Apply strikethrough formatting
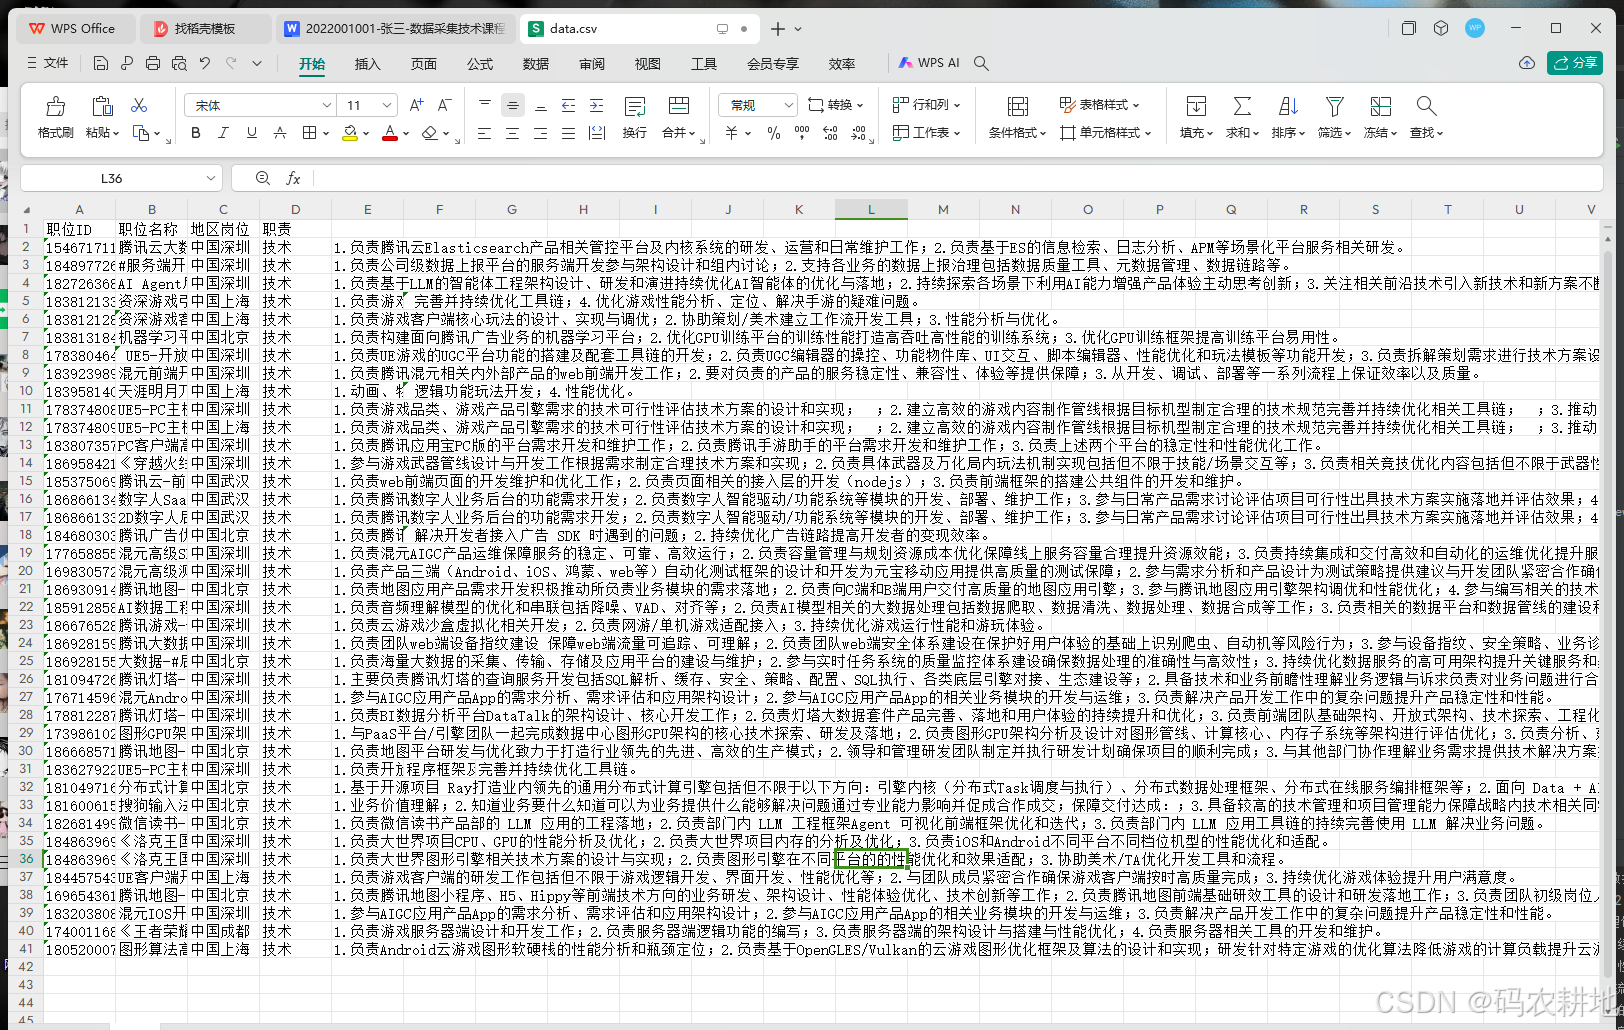The width and height of the screenshot is (1624, 1030). (x=280, y=133)
